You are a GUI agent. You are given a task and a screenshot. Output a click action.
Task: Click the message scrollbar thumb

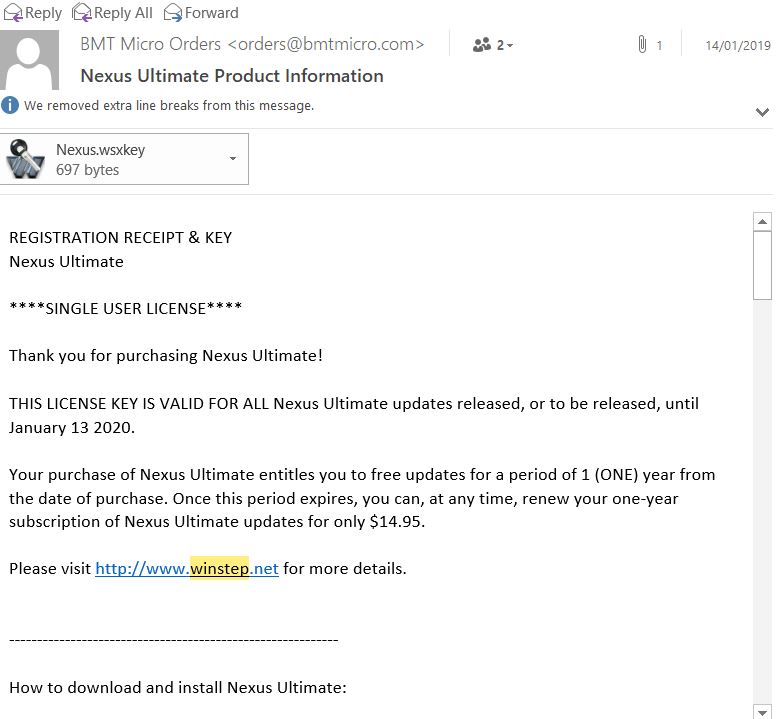[763, 265]
